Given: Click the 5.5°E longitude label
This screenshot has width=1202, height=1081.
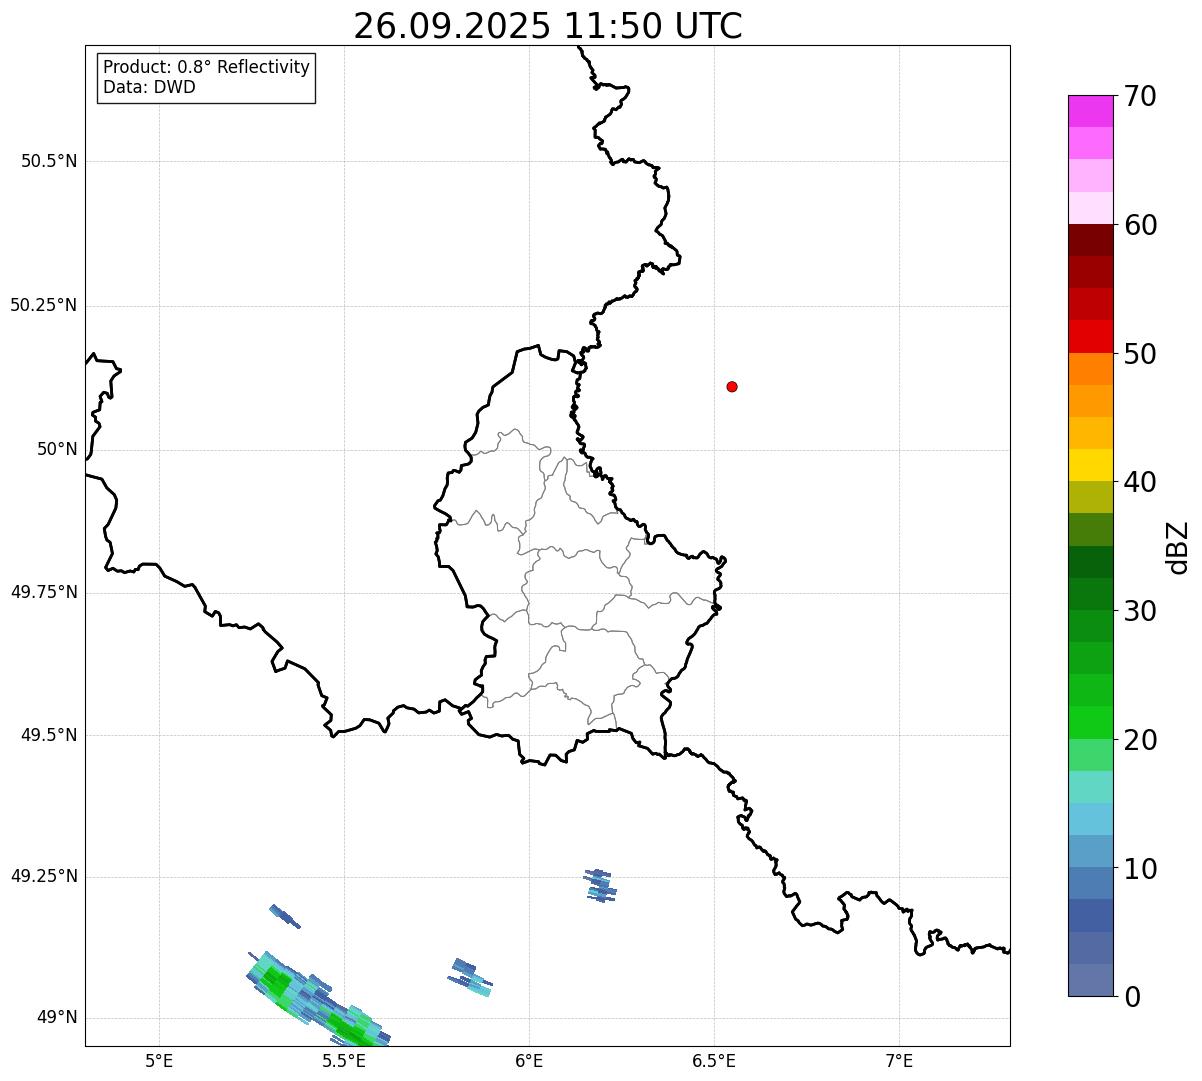Looking at the screenshot, I should pos(344,1060).
